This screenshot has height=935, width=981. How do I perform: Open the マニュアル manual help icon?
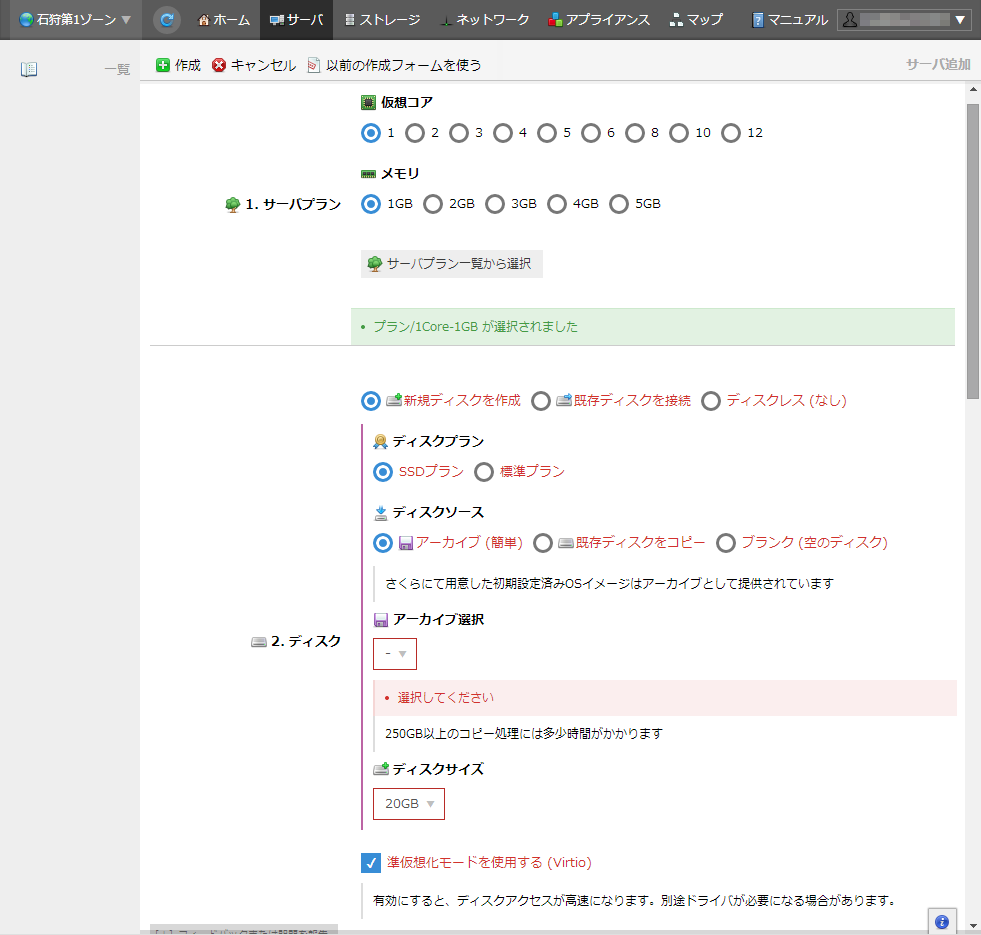(x=758, y=19)
